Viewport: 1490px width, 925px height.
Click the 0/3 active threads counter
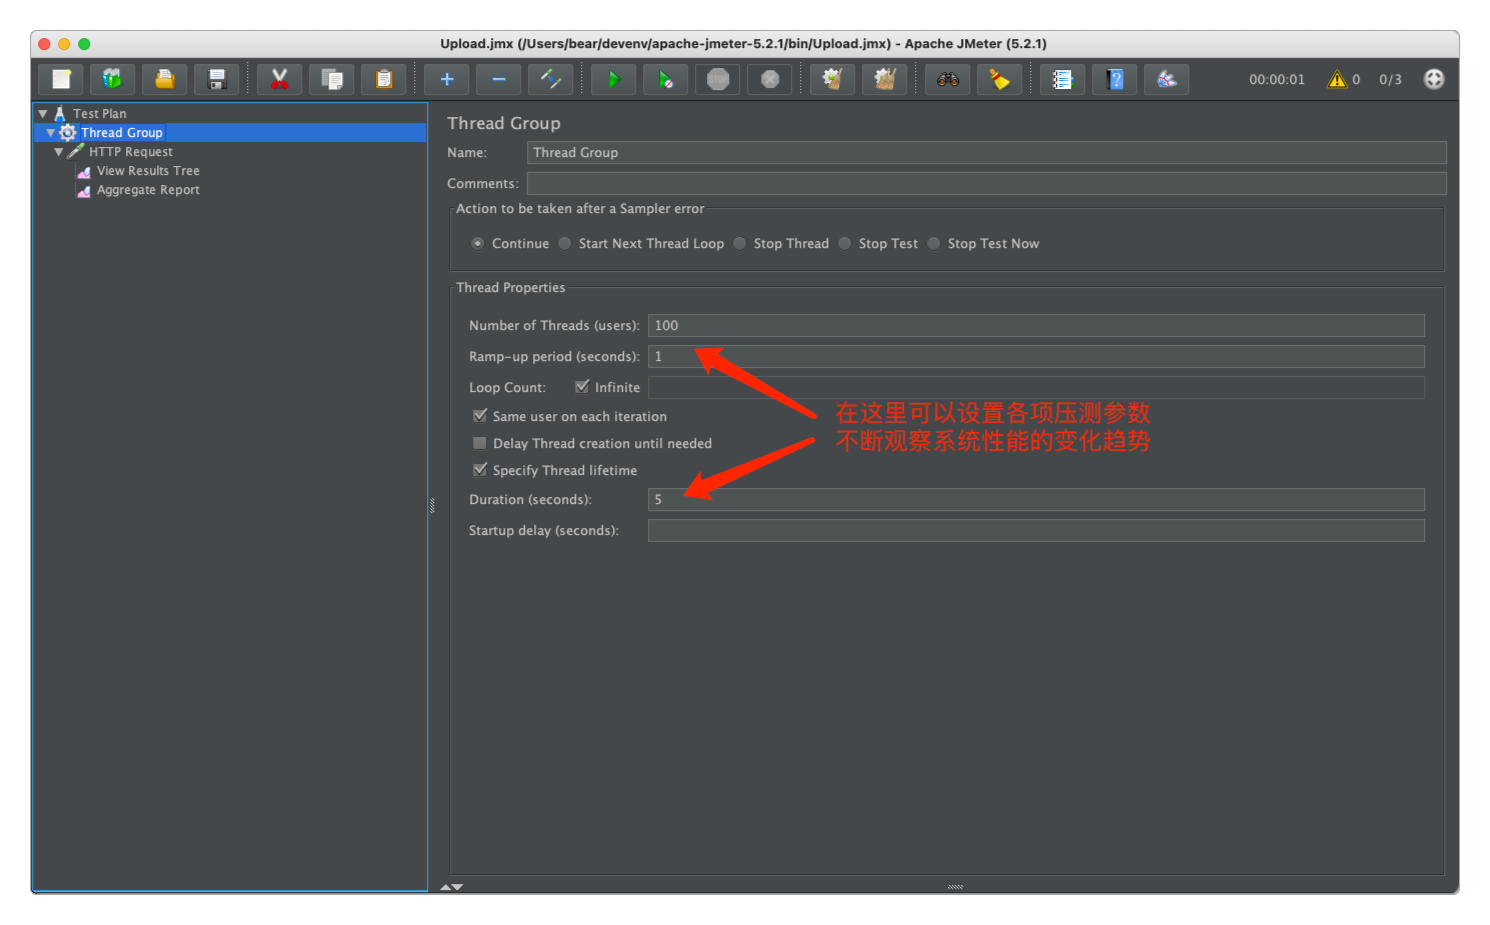[x=1390, y=79]
